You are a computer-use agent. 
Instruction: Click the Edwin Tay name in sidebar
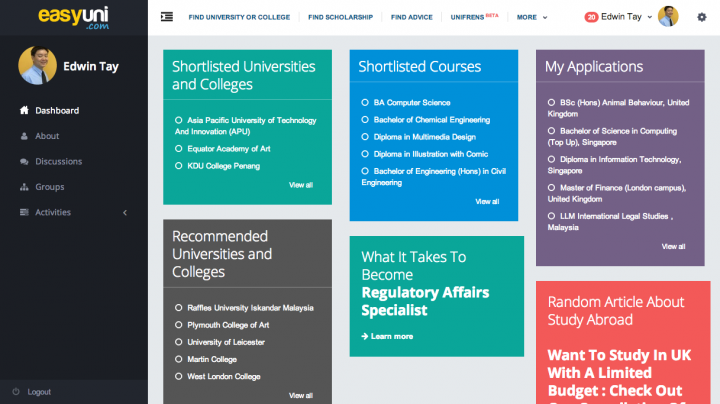91,67
